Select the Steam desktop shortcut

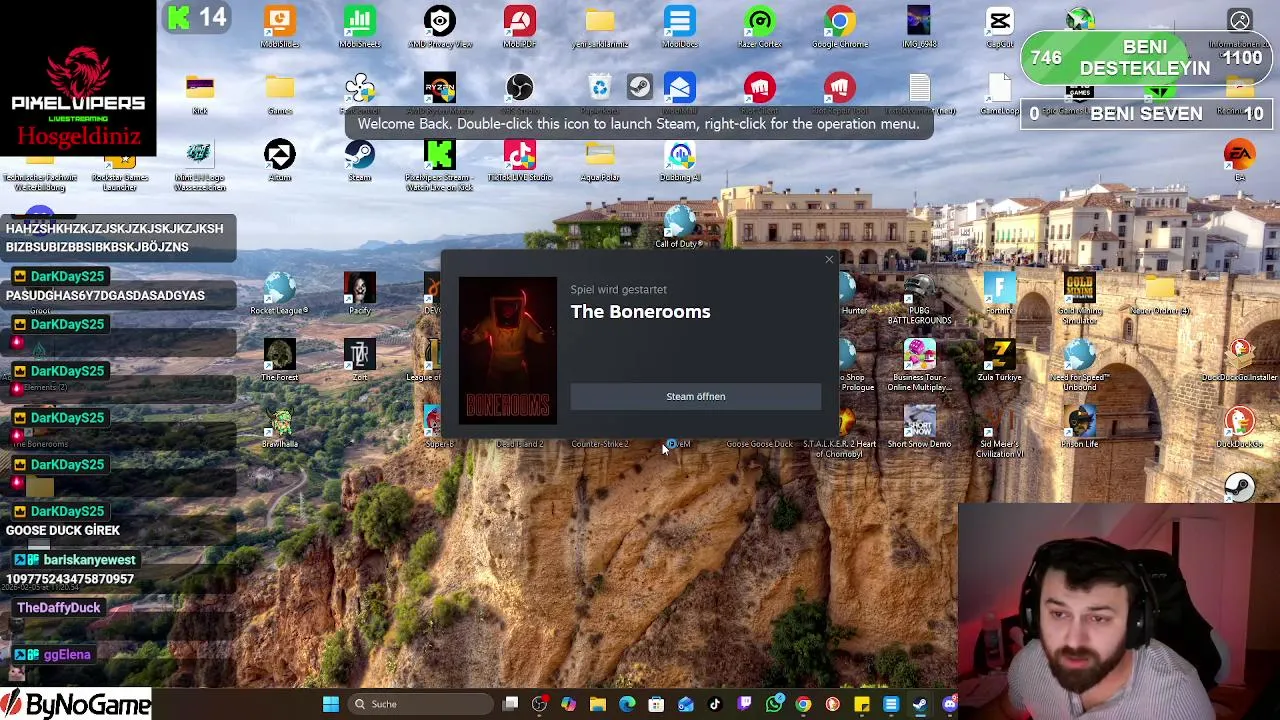tap(360, 161)
